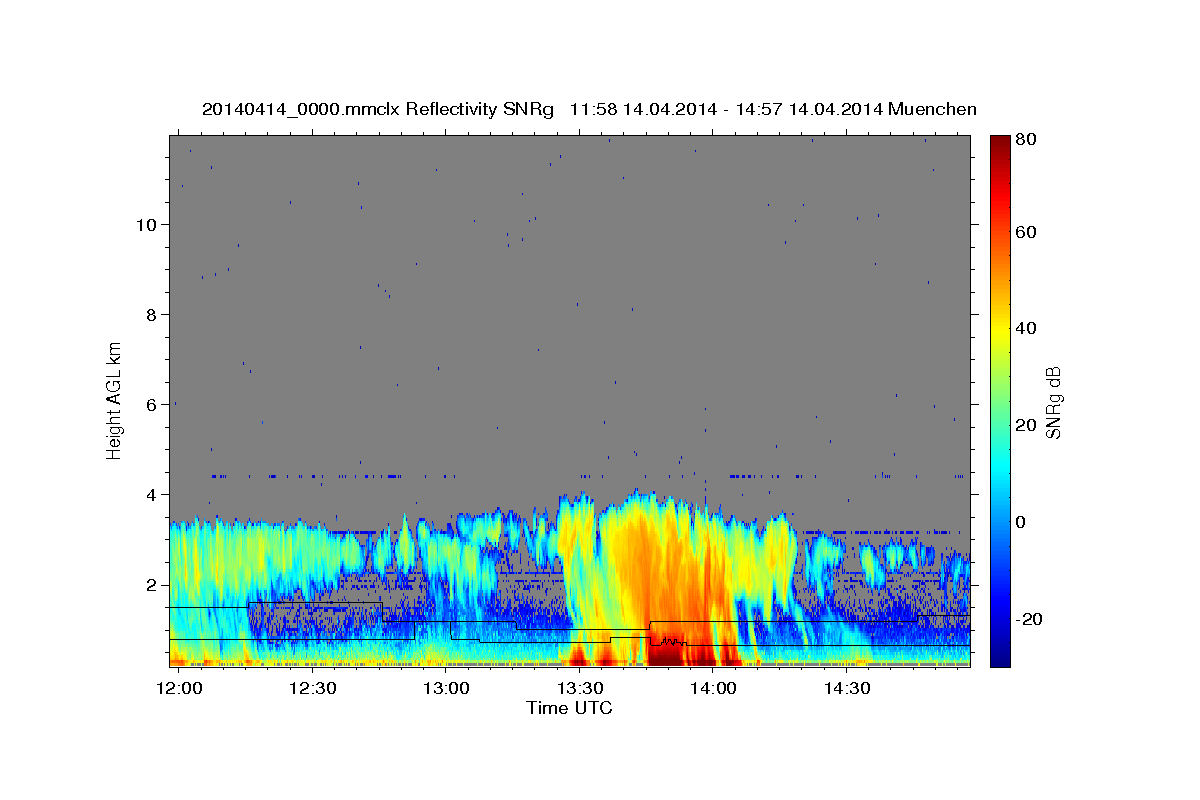The height and width of the screenshot is (800, 1200).
Task: Pick the yellow band of the colorbar
Action: 999,330
